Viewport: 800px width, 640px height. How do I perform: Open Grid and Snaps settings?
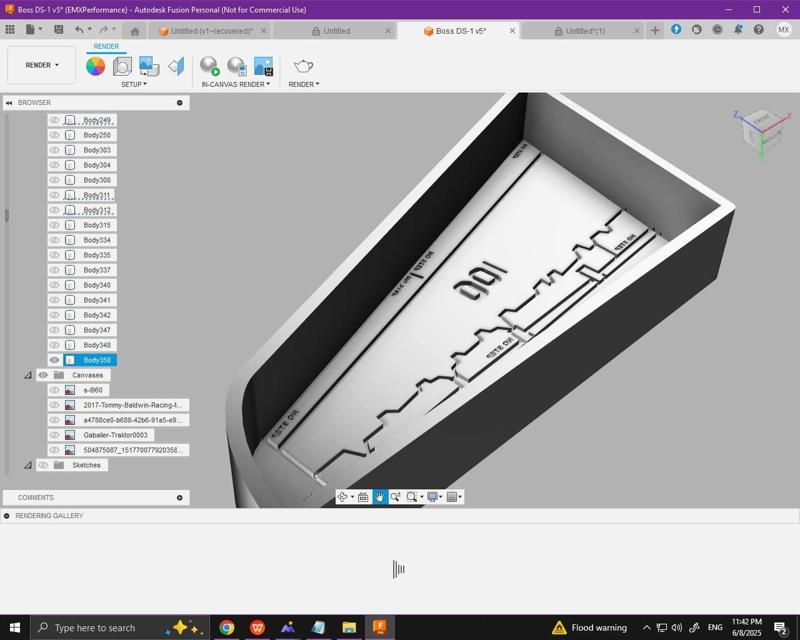pyautogui.click(x=452, y=497)
